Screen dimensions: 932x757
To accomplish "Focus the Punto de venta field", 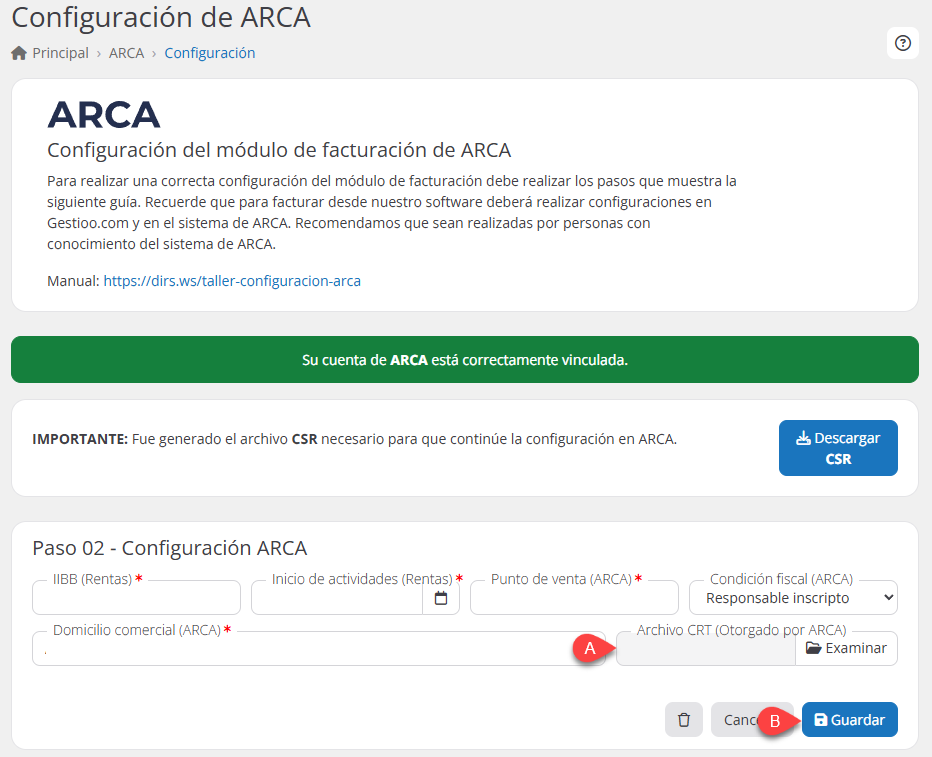I will coord(574,599).
